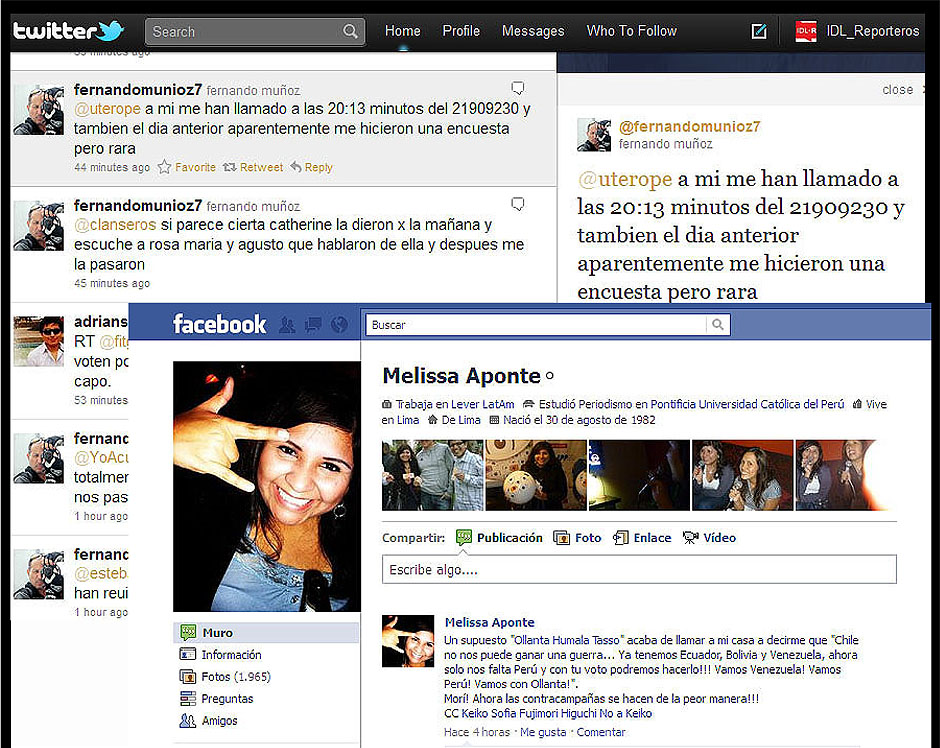Click the Preguntas sidebar icon
This screenshot has height=748, width=940.
point(188,698)
